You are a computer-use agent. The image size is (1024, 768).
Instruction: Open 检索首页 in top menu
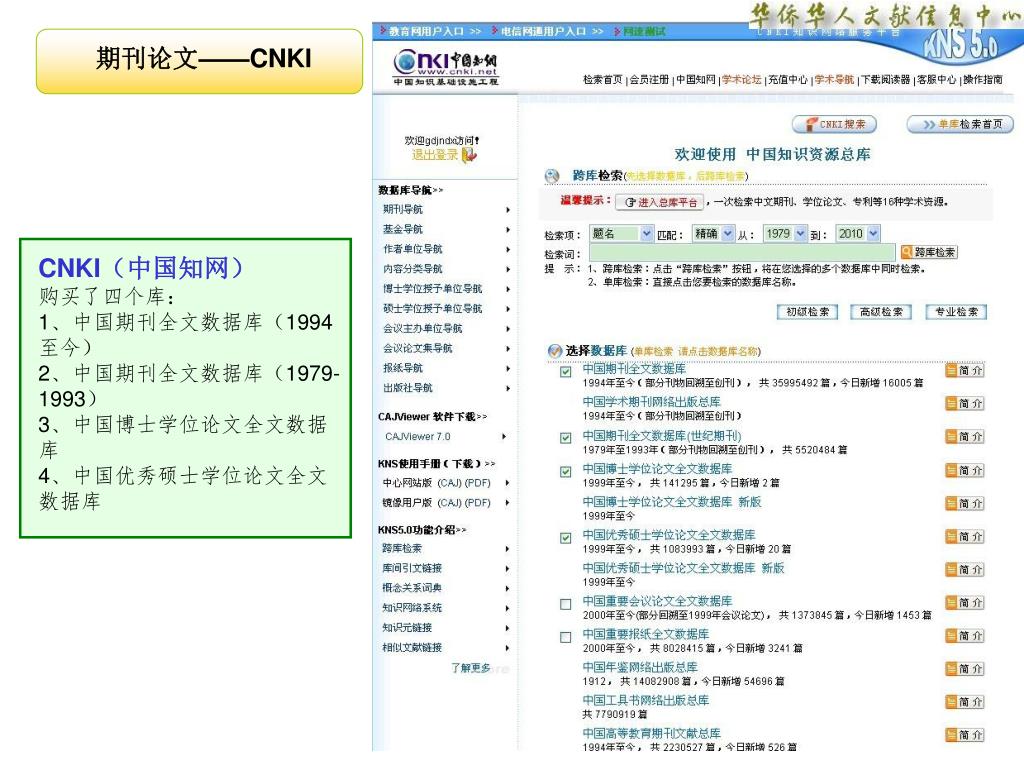(x=602, y=80)
